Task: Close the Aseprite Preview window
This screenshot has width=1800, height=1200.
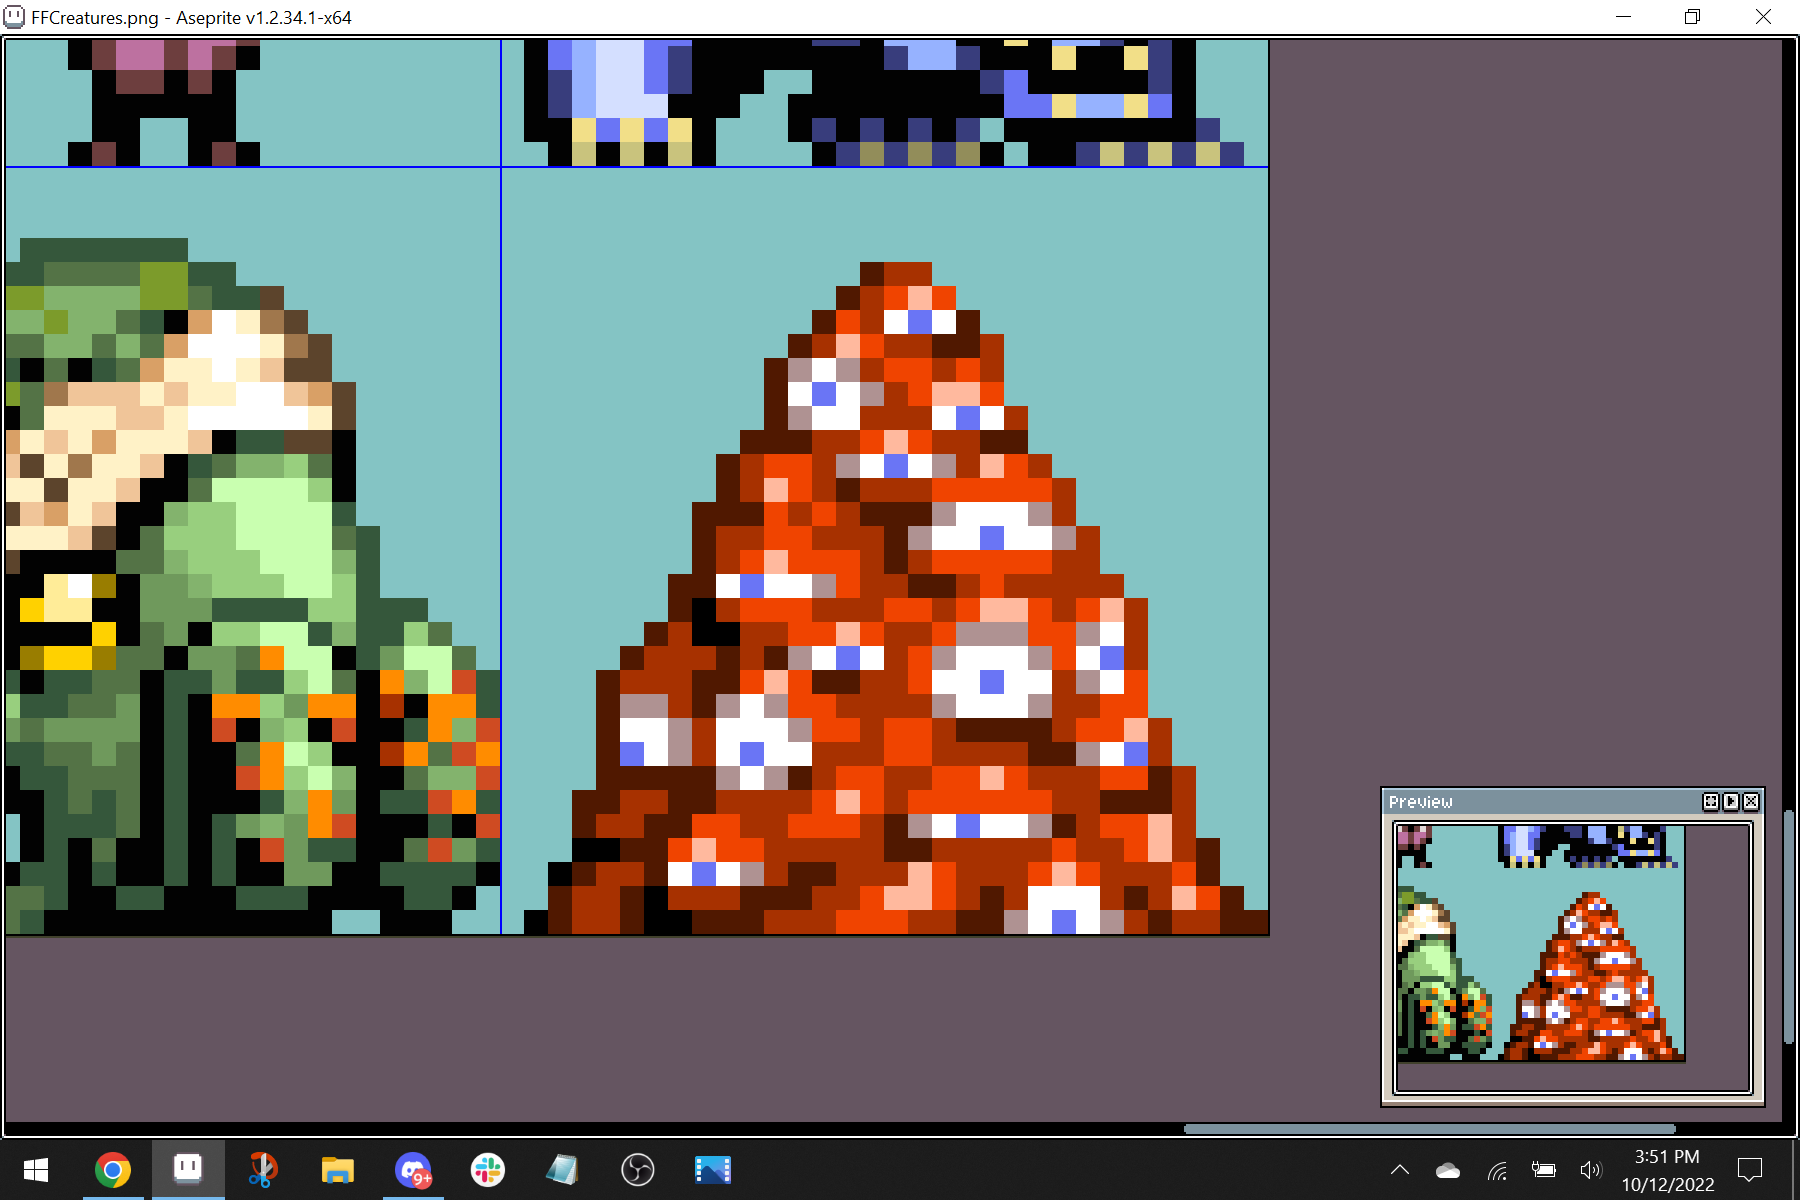Action: point(1751,802)
